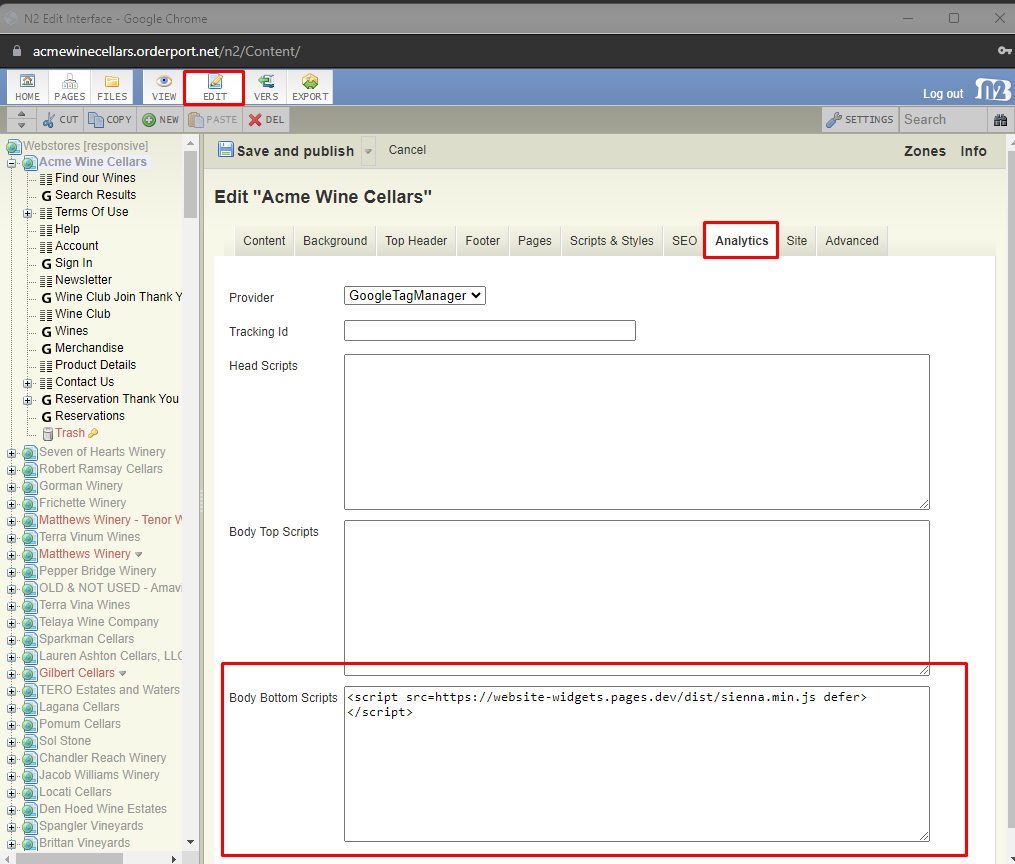Click the padlock icon in address bar

click(17, 50)
